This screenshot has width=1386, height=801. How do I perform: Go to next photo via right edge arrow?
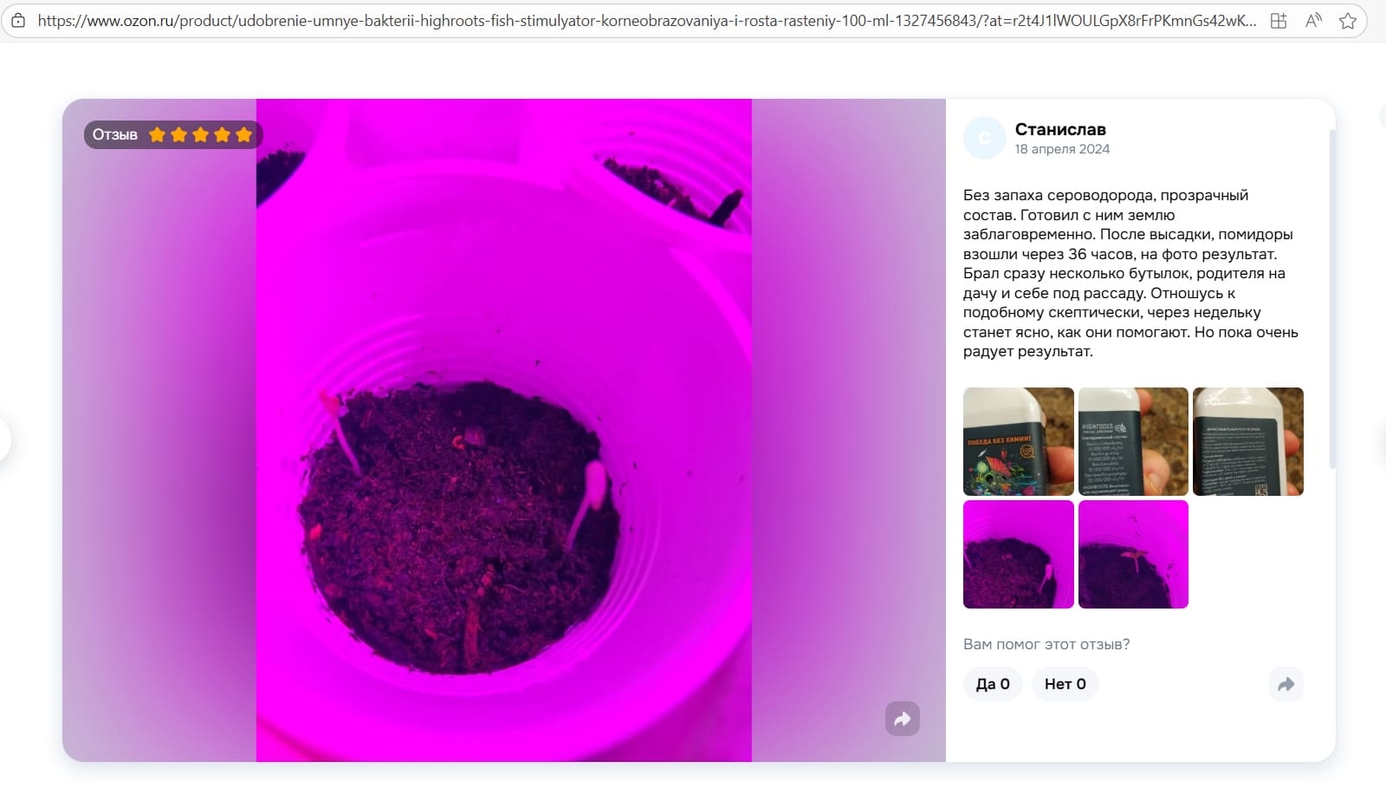point(1381,439)
